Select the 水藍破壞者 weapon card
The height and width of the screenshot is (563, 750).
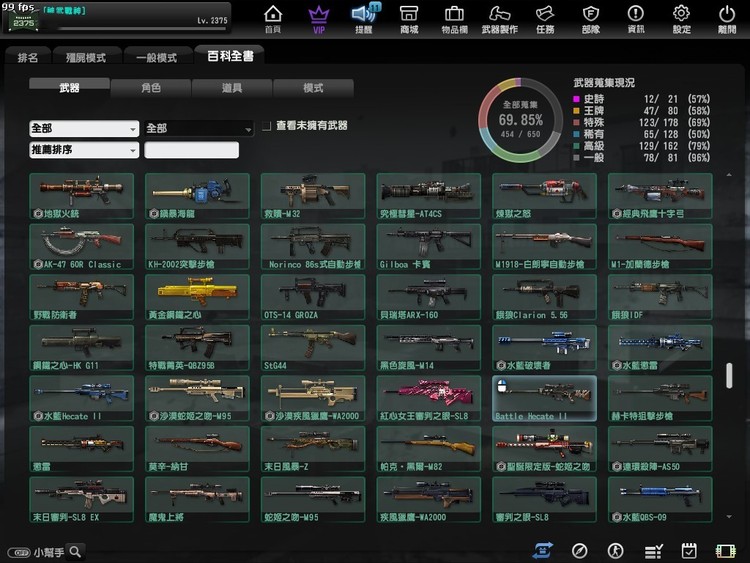pyautogui.click(x=544, y=348)
